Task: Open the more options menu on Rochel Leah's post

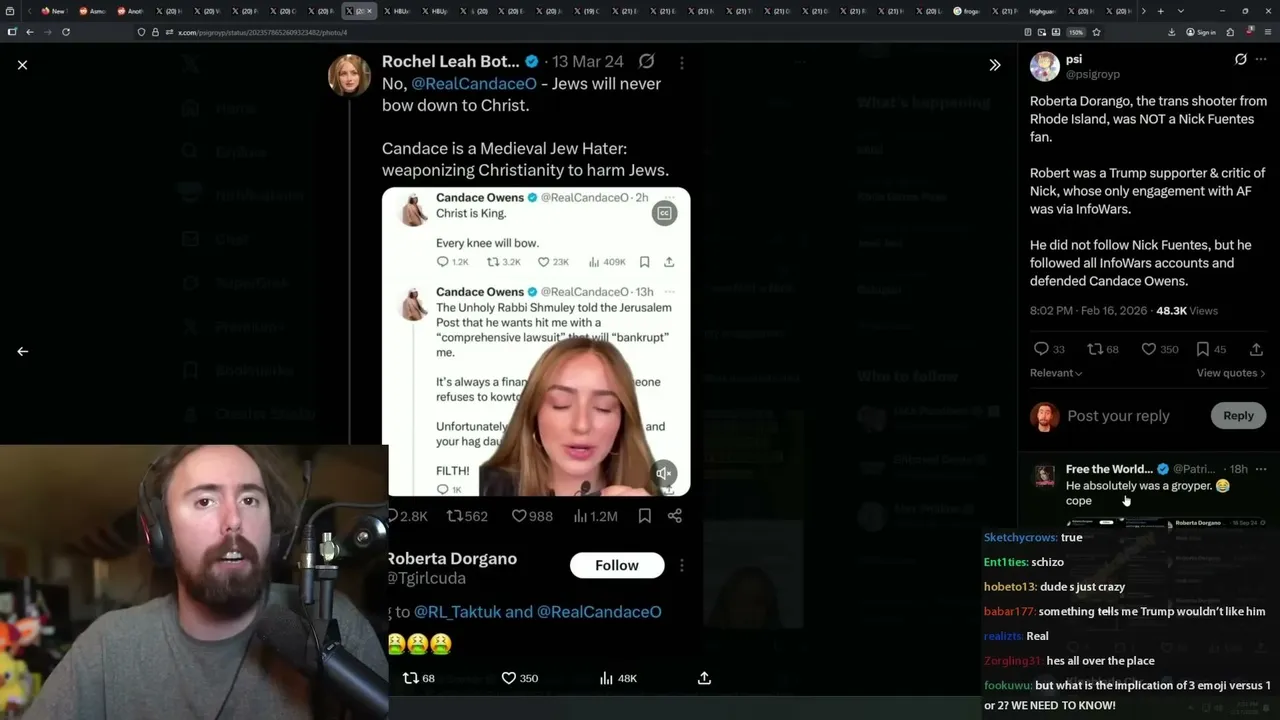Action: [x=682, y=62]
